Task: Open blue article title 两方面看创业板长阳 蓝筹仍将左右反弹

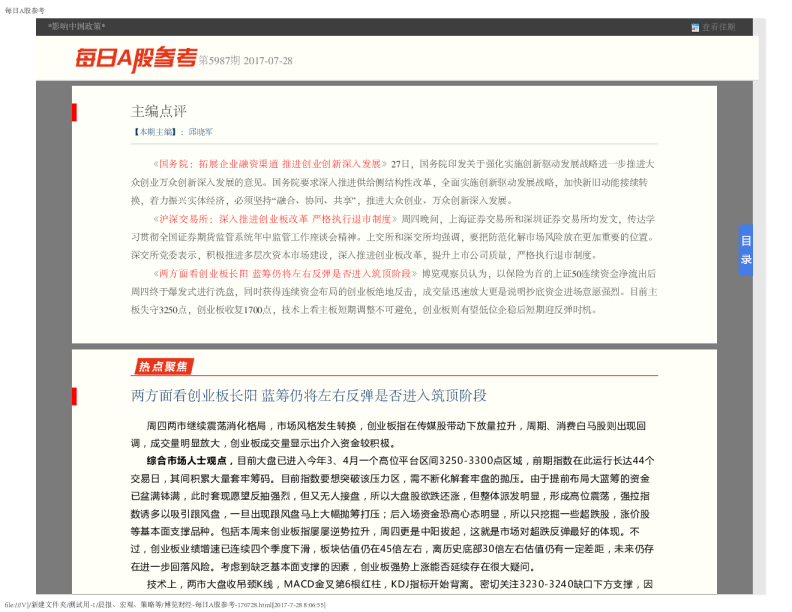Action: pyautogui.click(x=309, y=395)
